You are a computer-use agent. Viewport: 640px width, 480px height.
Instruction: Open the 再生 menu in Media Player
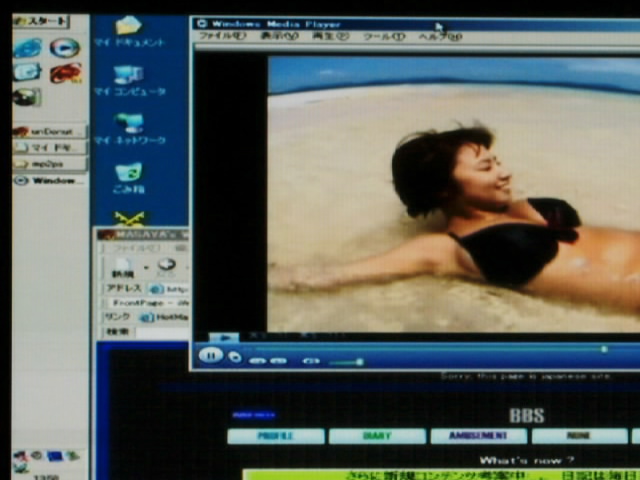(330, 36)
